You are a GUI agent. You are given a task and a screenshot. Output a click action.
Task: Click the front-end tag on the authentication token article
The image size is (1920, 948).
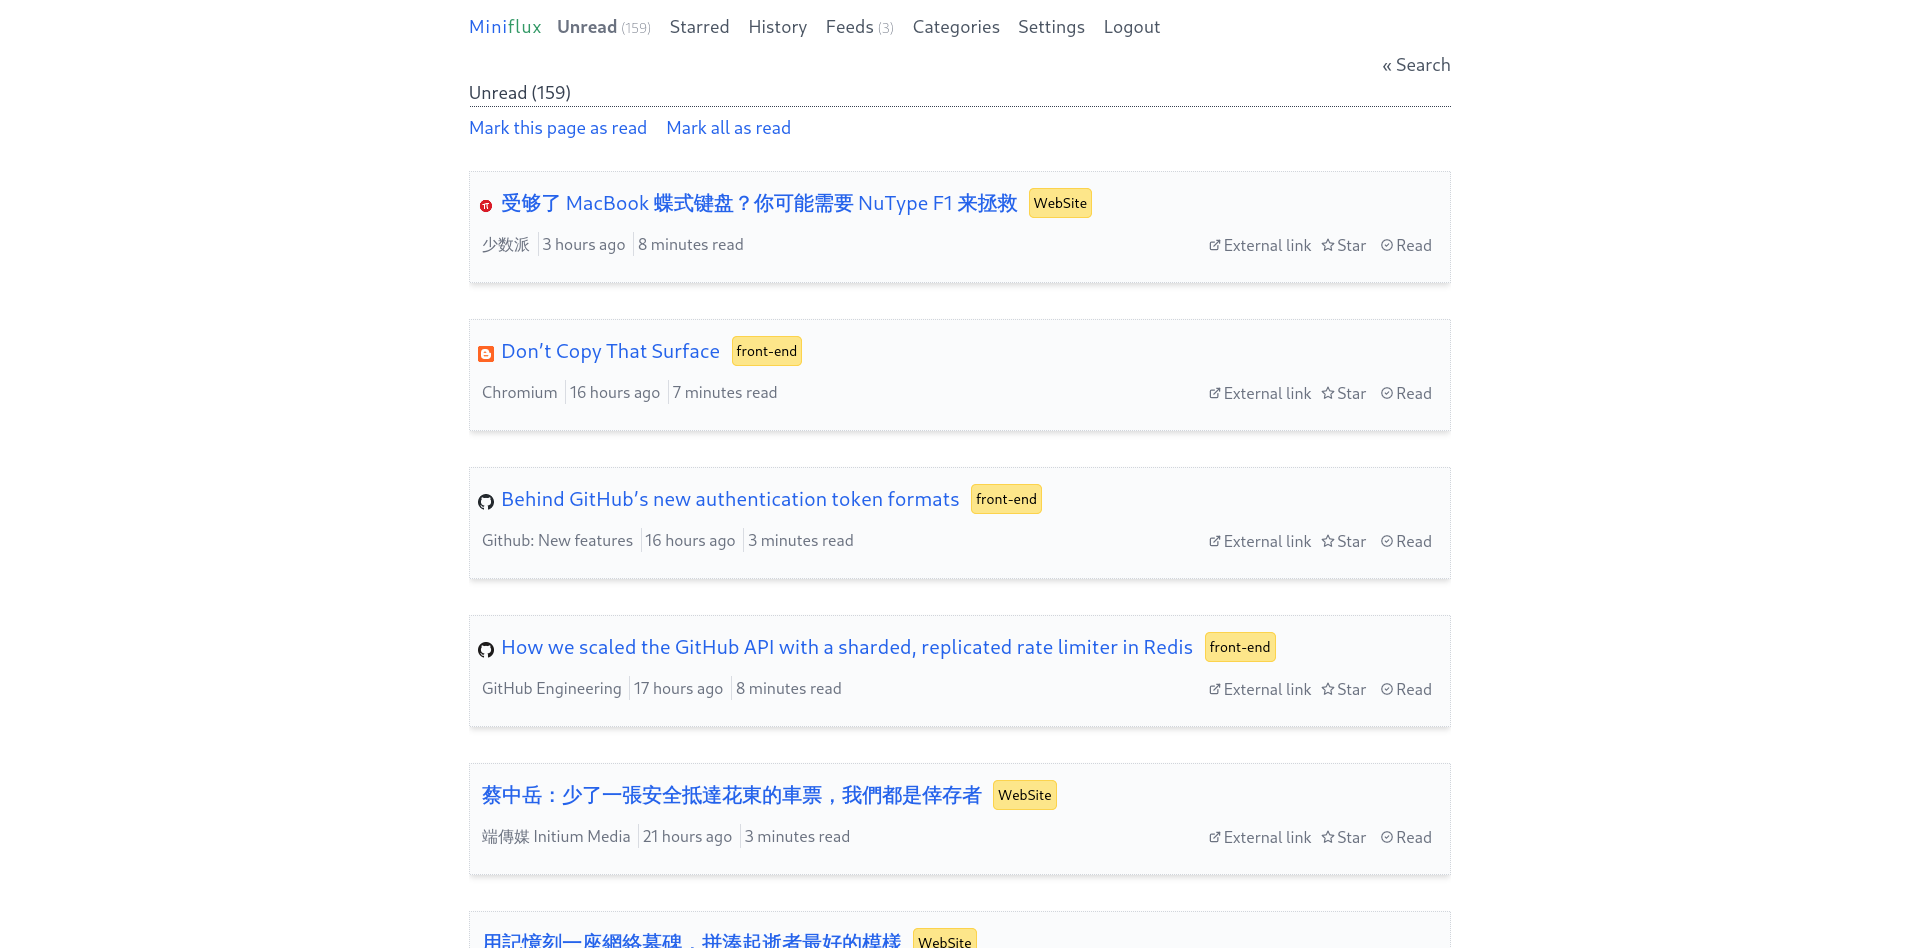click(1006, 499)
